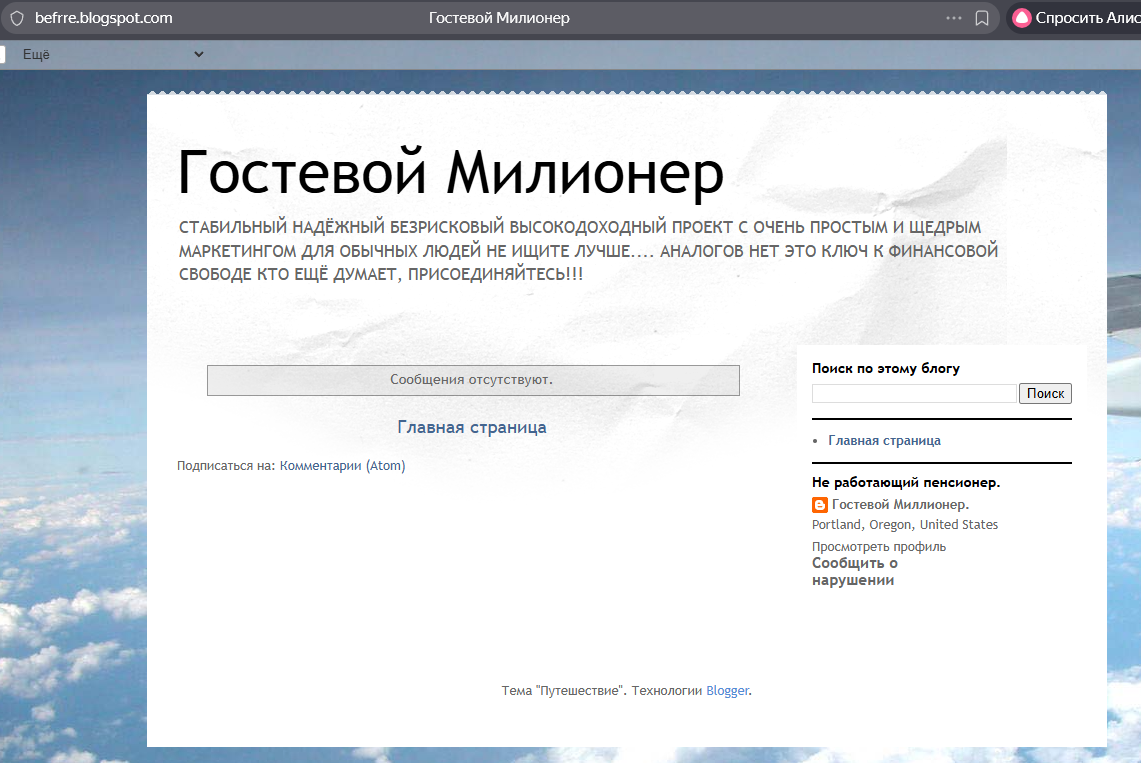Open the chevron next to "Ещё"
Screen dimensions: 1141x763
point(197,54)
